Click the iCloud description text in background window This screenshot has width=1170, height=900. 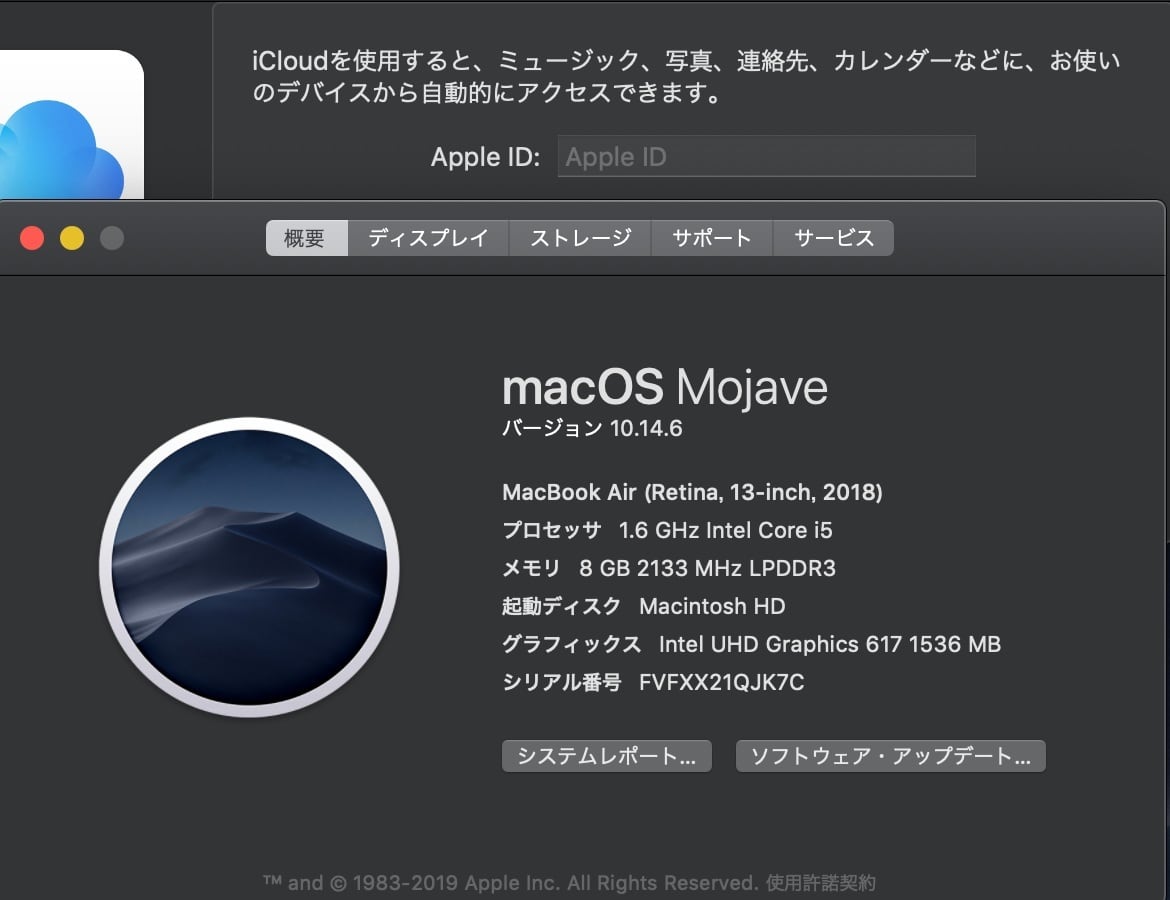[686, 76]
